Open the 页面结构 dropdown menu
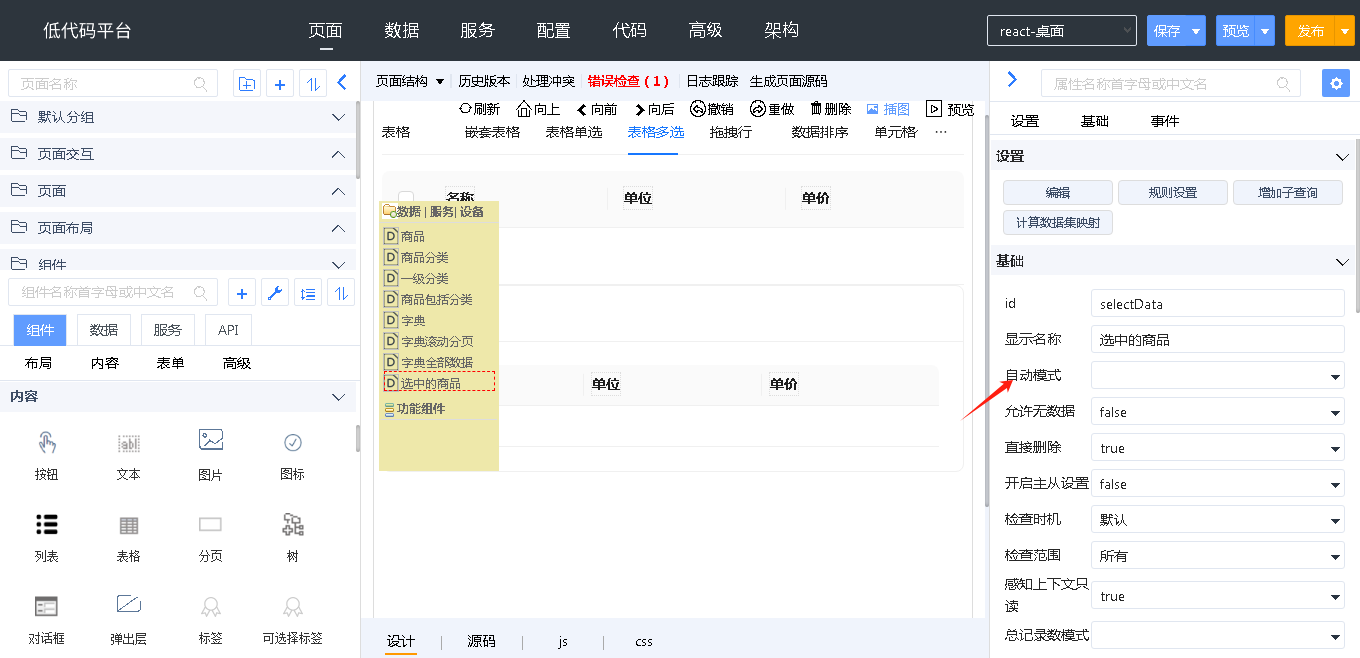This screenshot has width=1360, height=658. 410,81
